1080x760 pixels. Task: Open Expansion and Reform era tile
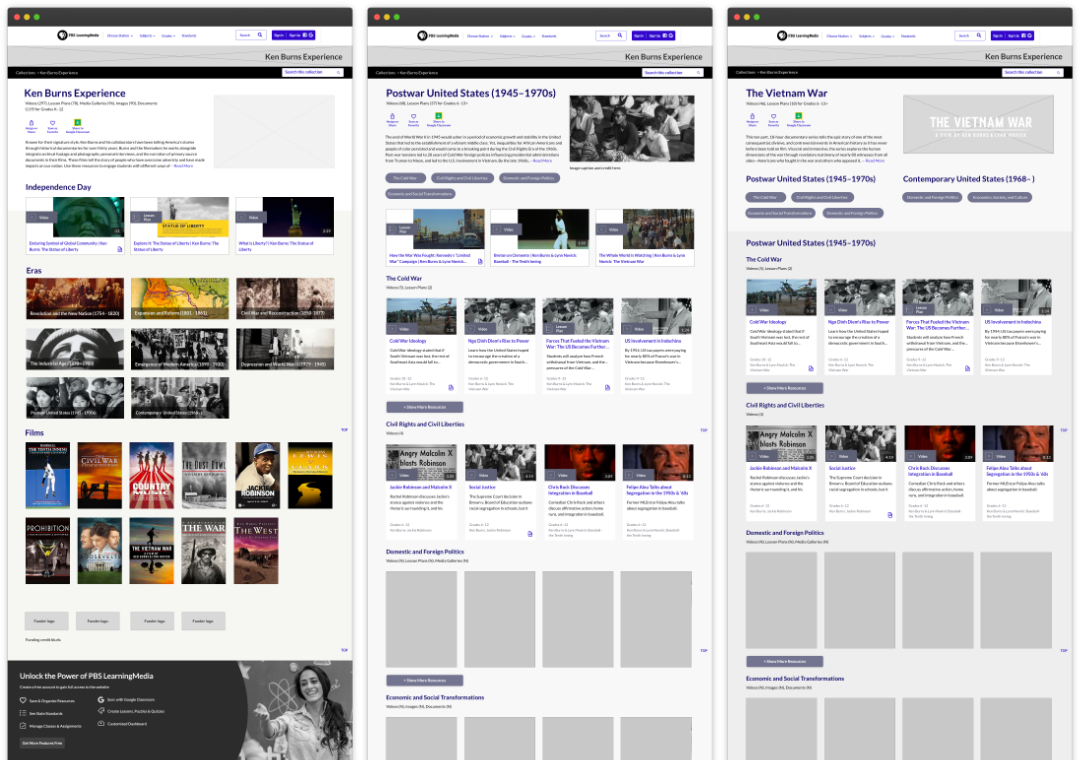coord(180,298)
